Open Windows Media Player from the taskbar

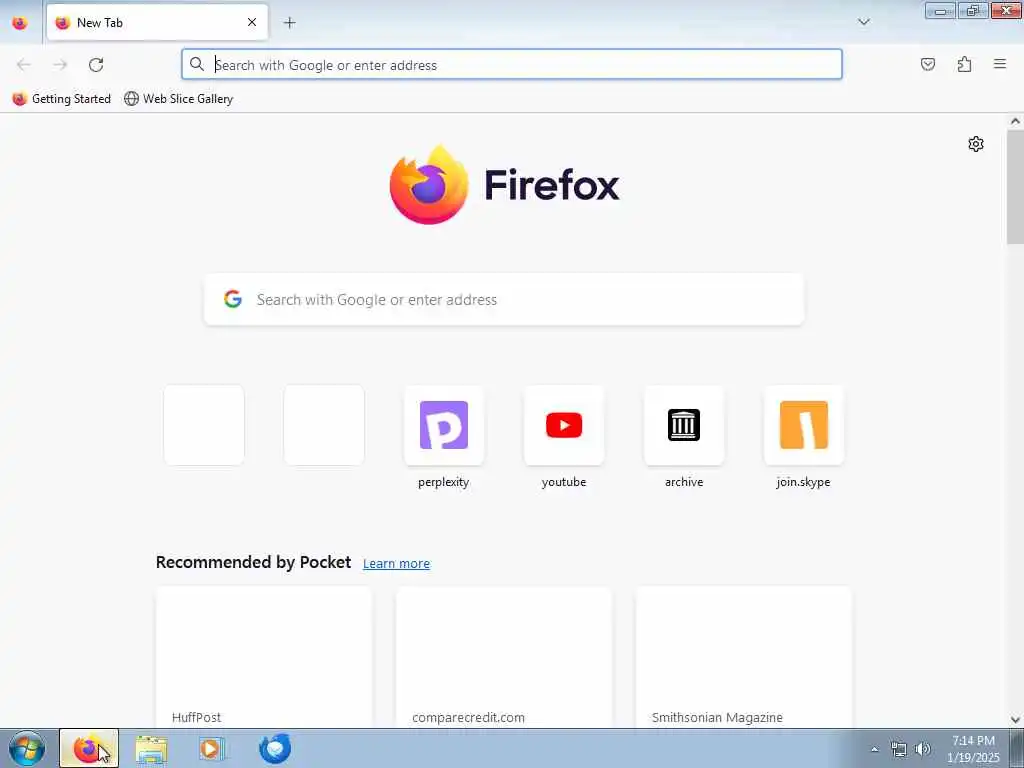click(x=212, y=749)
